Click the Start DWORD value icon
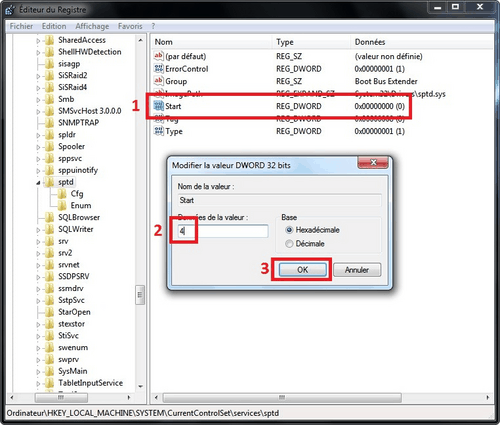Image resolution: width=500 pixels, height=425 pixels. tap(158, 106)
